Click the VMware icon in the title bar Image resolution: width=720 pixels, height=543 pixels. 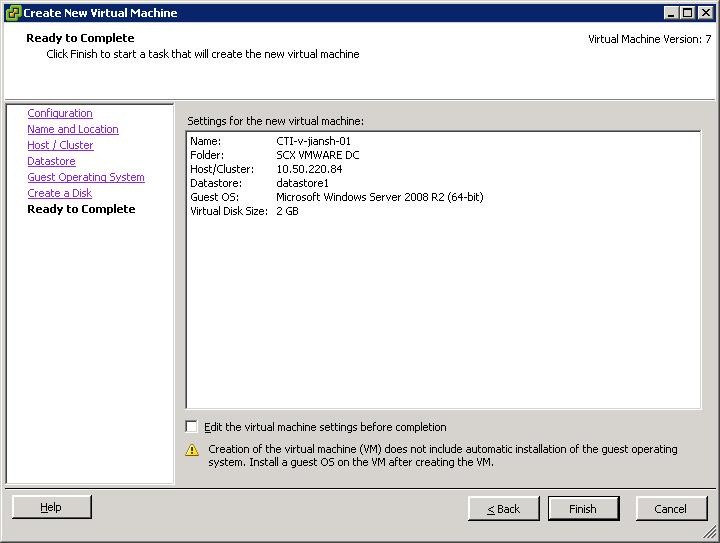pos(12,13)
